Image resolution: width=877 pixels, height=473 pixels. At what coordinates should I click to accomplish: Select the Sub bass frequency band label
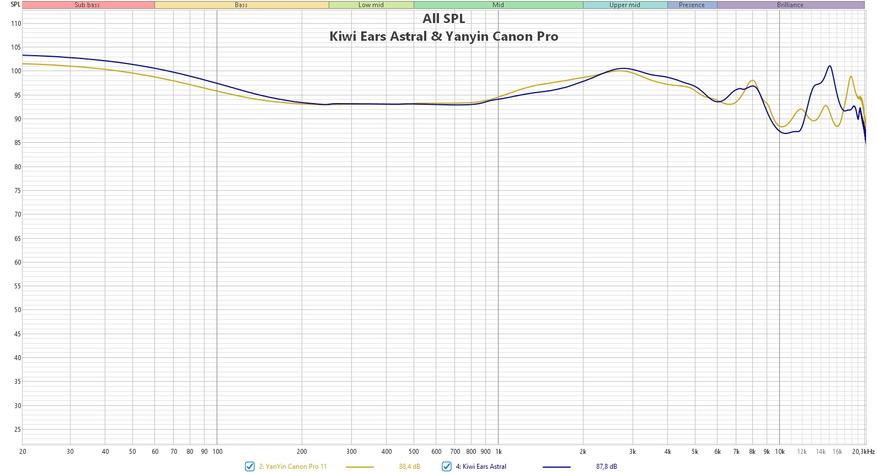click(88, 5)
